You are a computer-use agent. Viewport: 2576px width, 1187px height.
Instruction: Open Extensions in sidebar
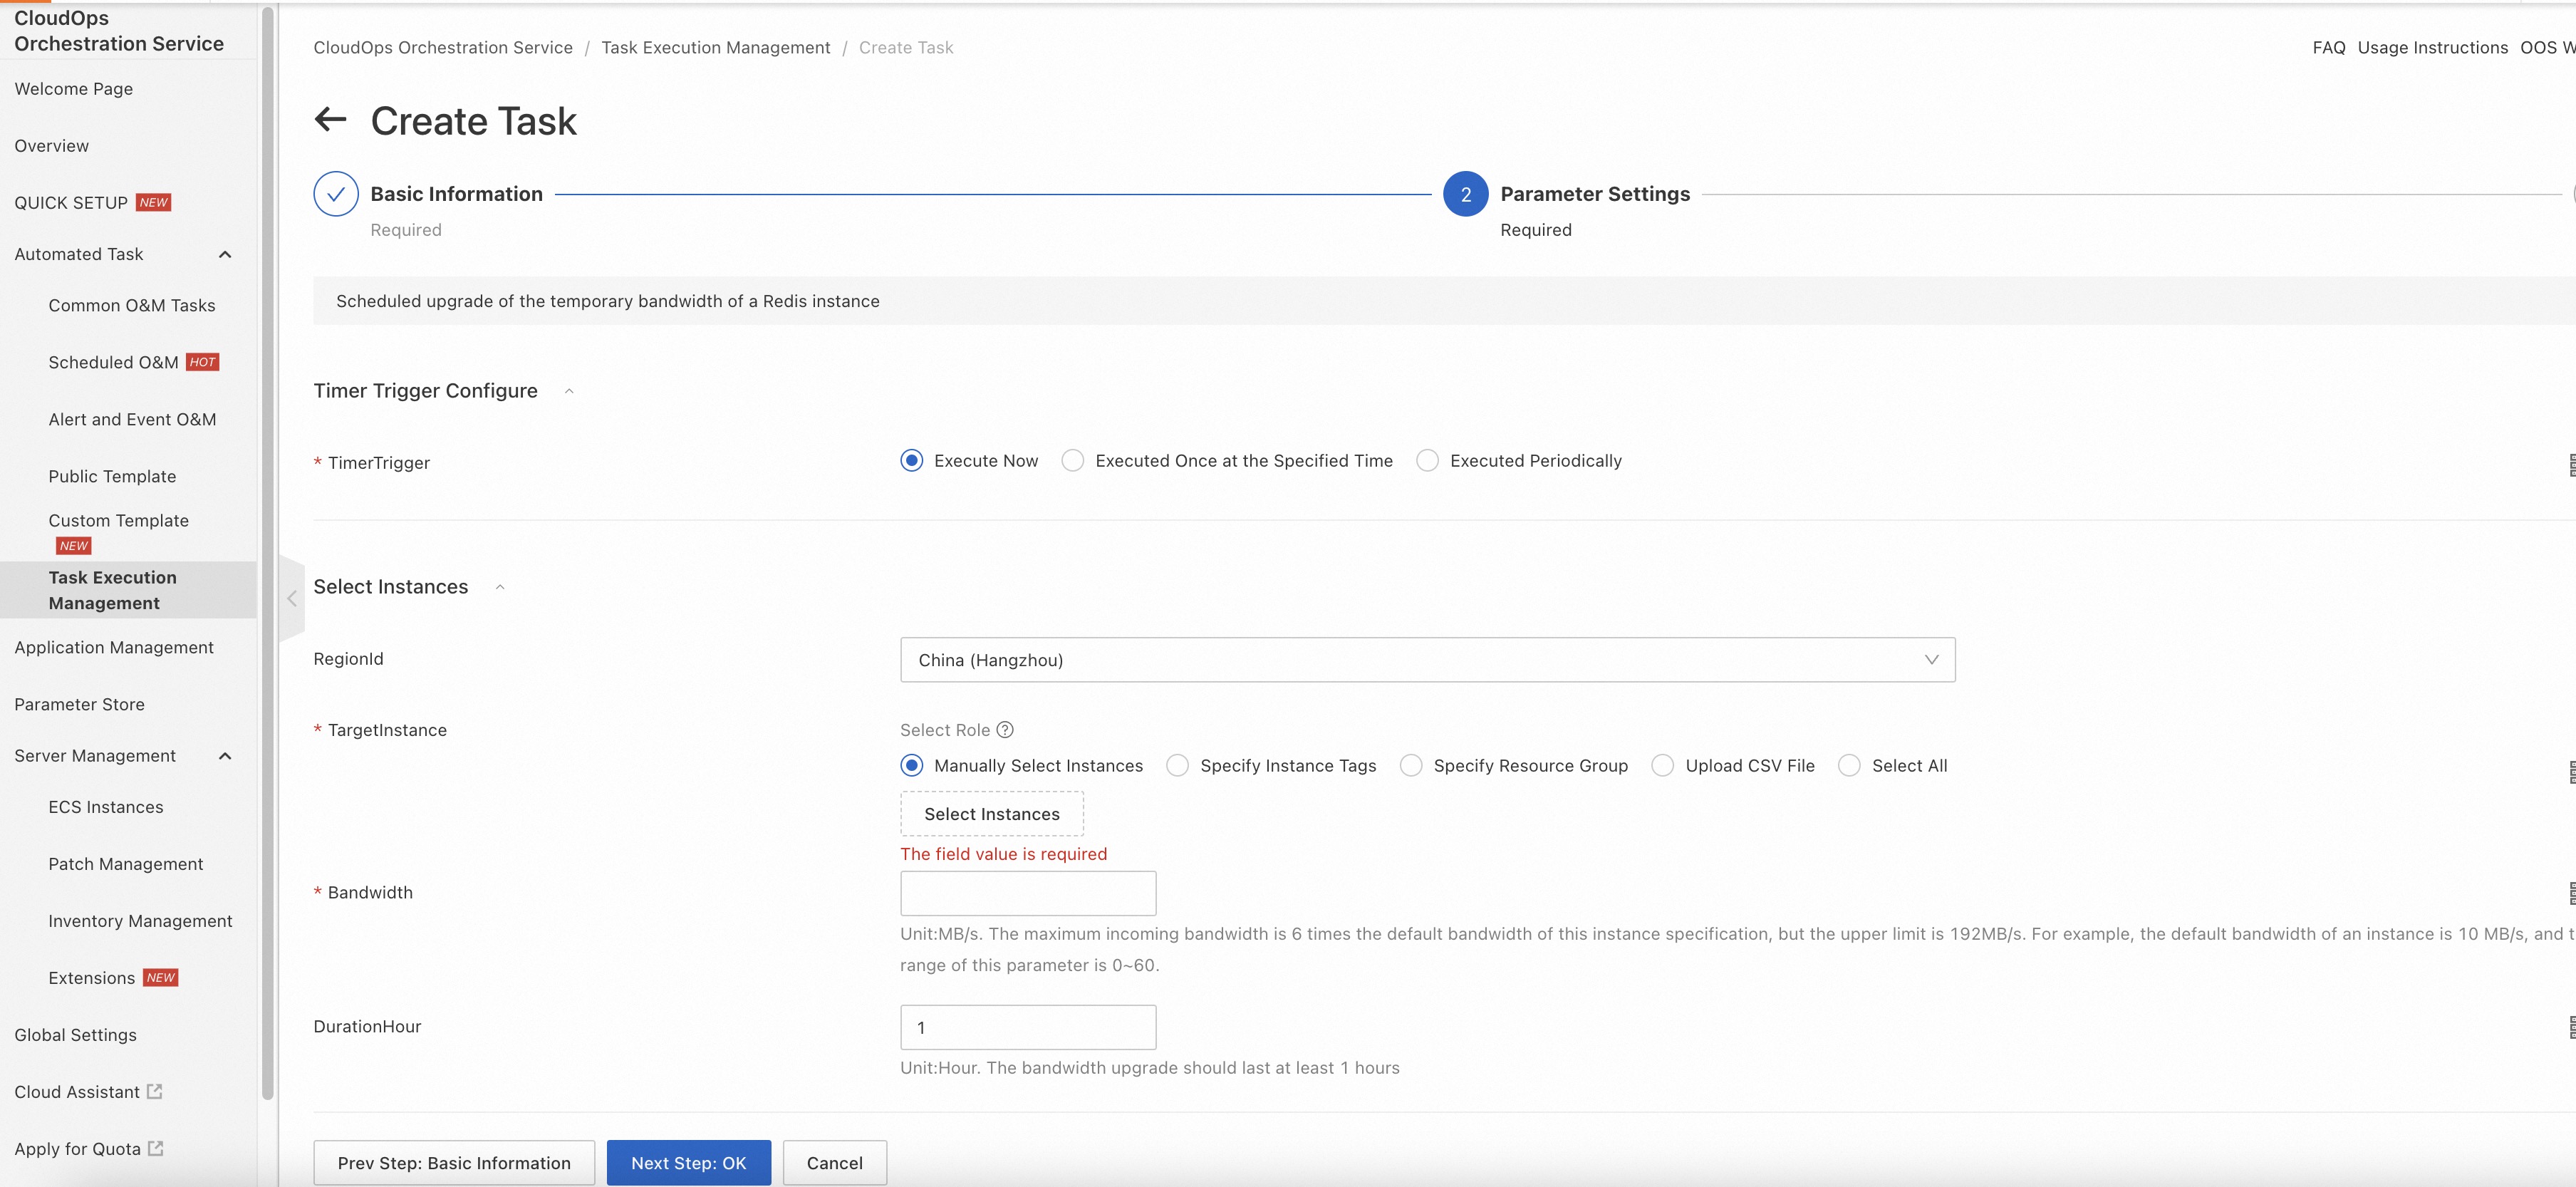coord(91,979)
